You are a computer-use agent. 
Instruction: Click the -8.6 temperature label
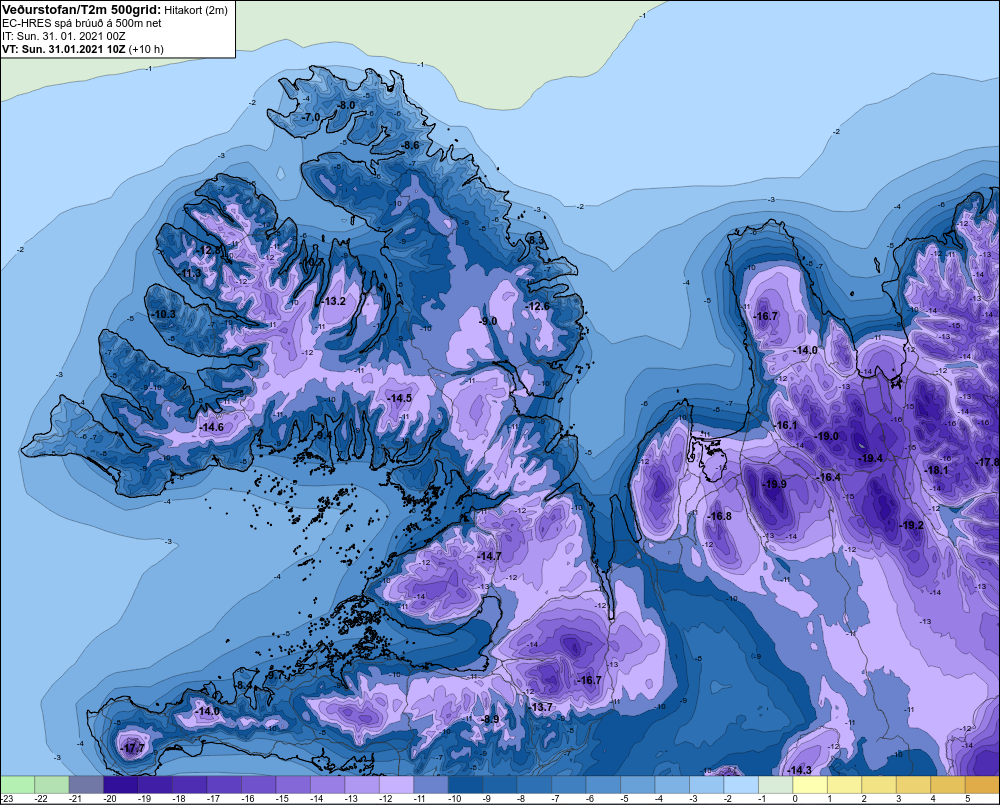410,145
